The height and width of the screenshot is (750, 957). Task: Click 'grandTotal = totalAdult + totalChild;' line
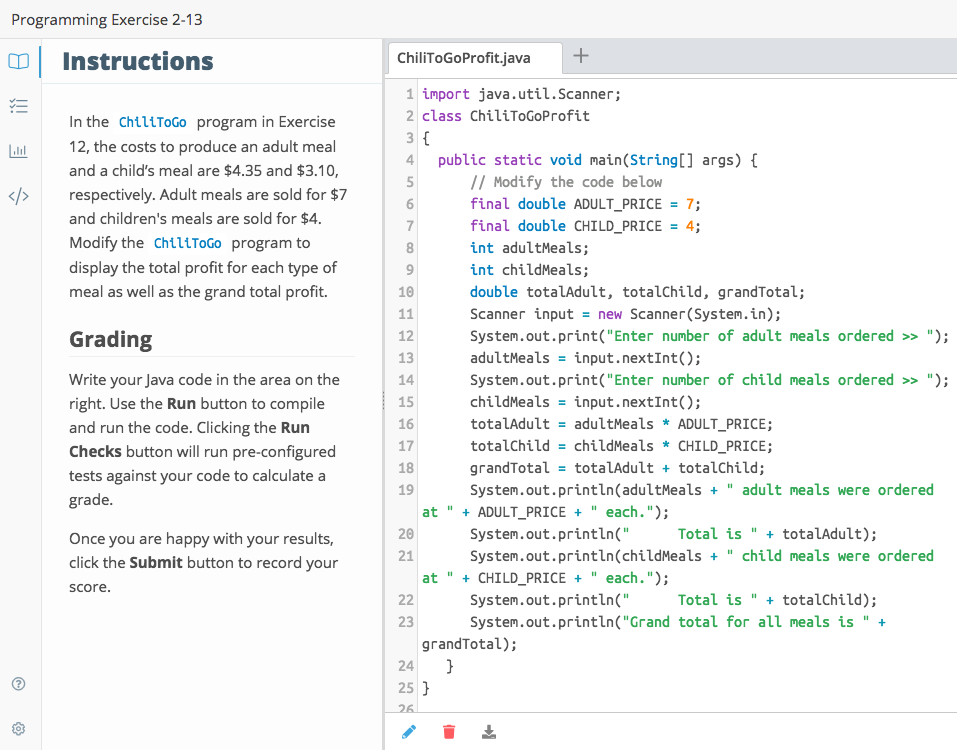(617, 468)
